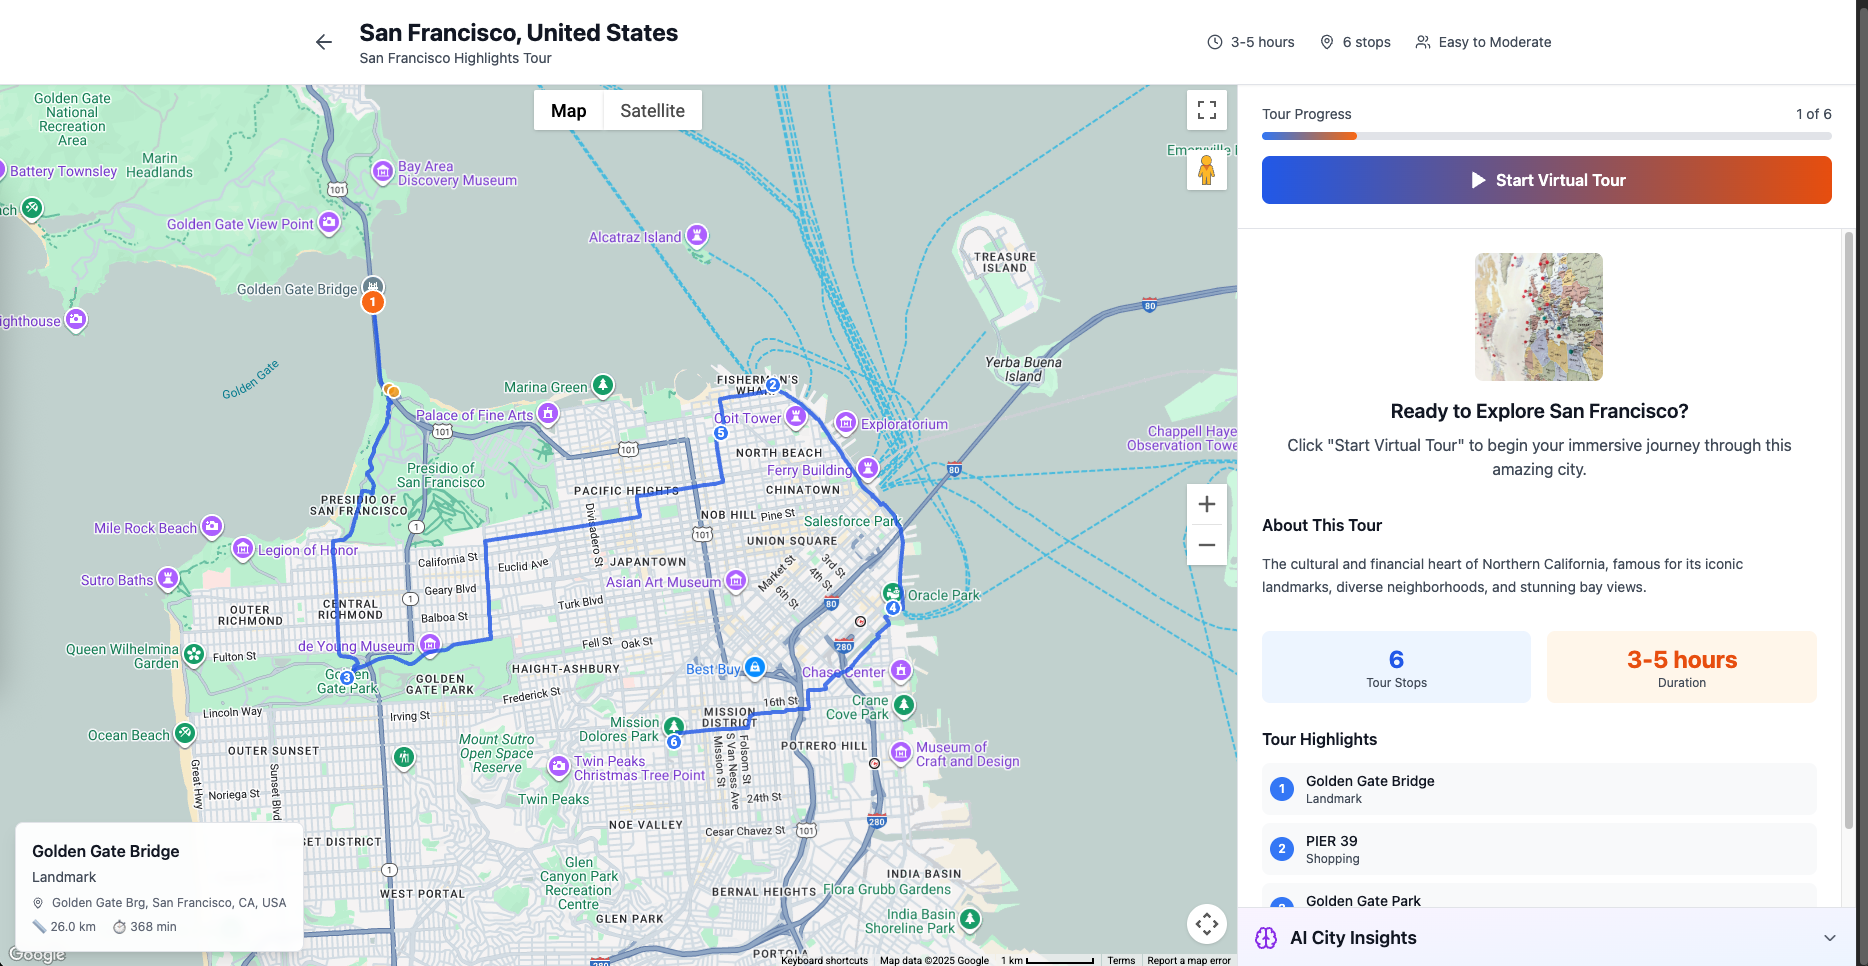Open Mile Rock Beach pin
This screenshot has height=966, width=1868.
pos(212,525)
